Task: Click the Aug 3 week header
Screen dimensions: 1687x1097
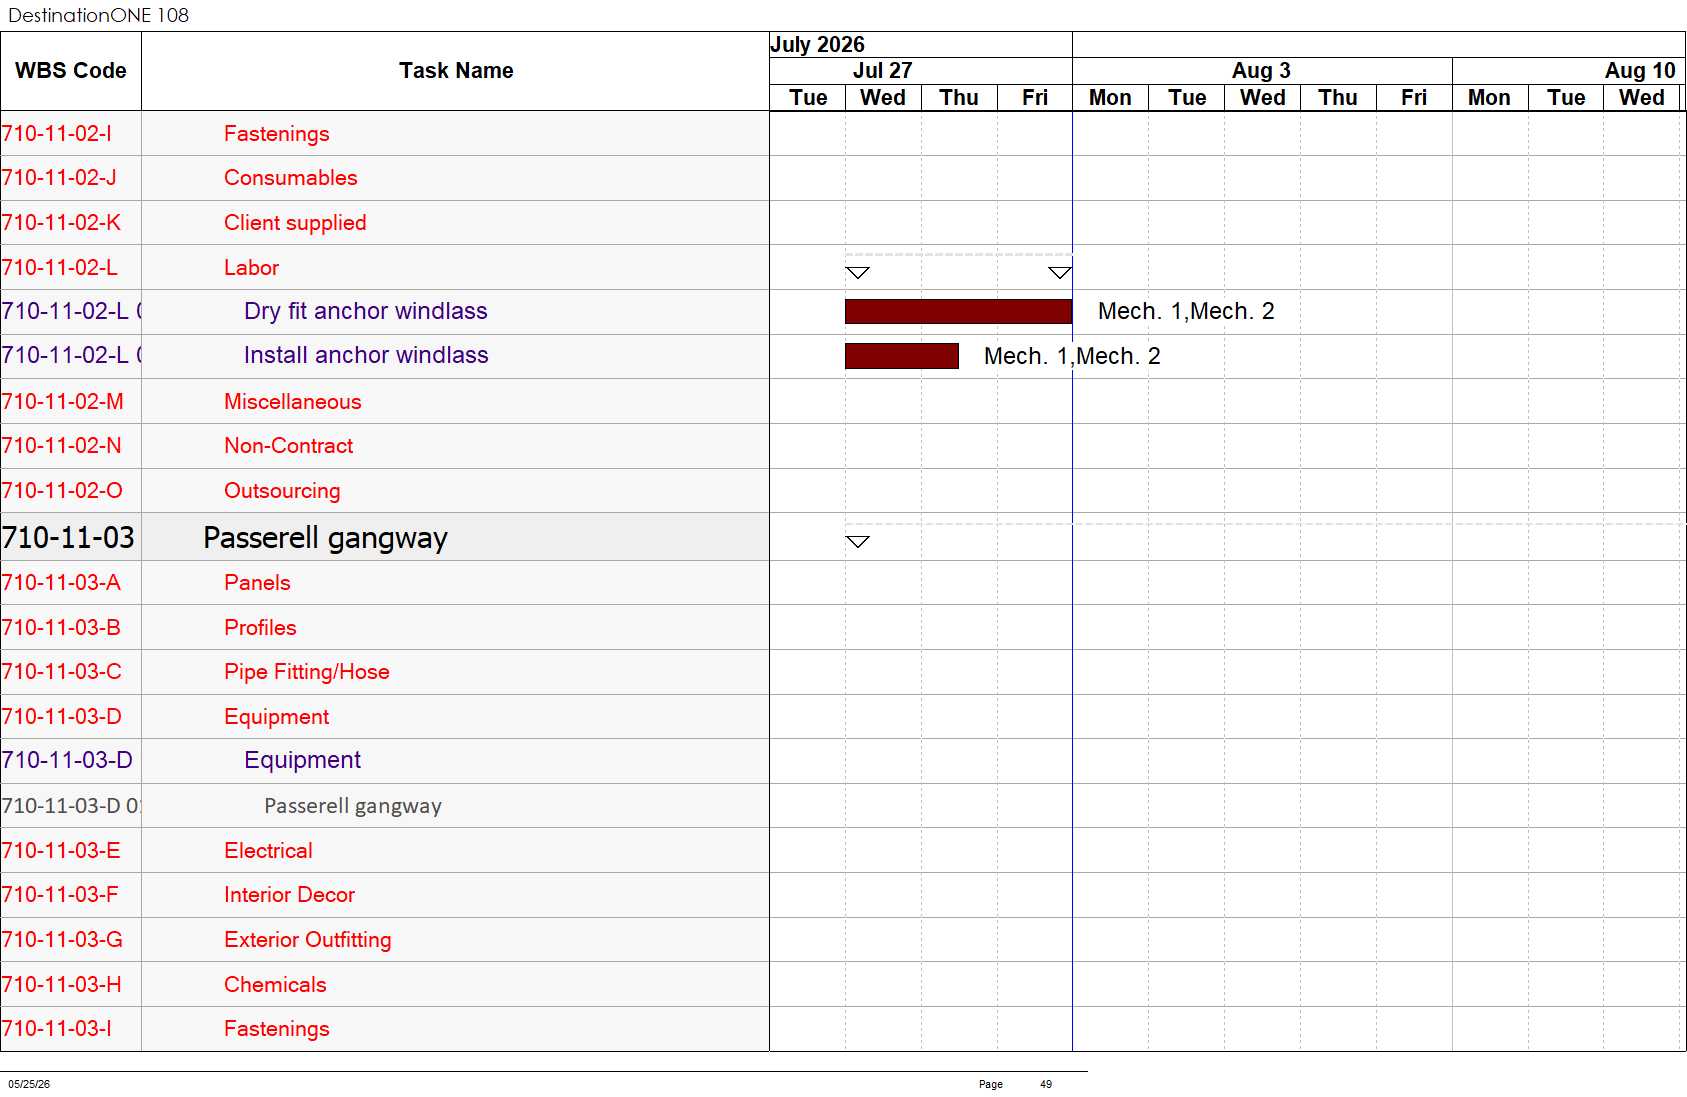Action: pyautogui.click(x=1261, y=71)
